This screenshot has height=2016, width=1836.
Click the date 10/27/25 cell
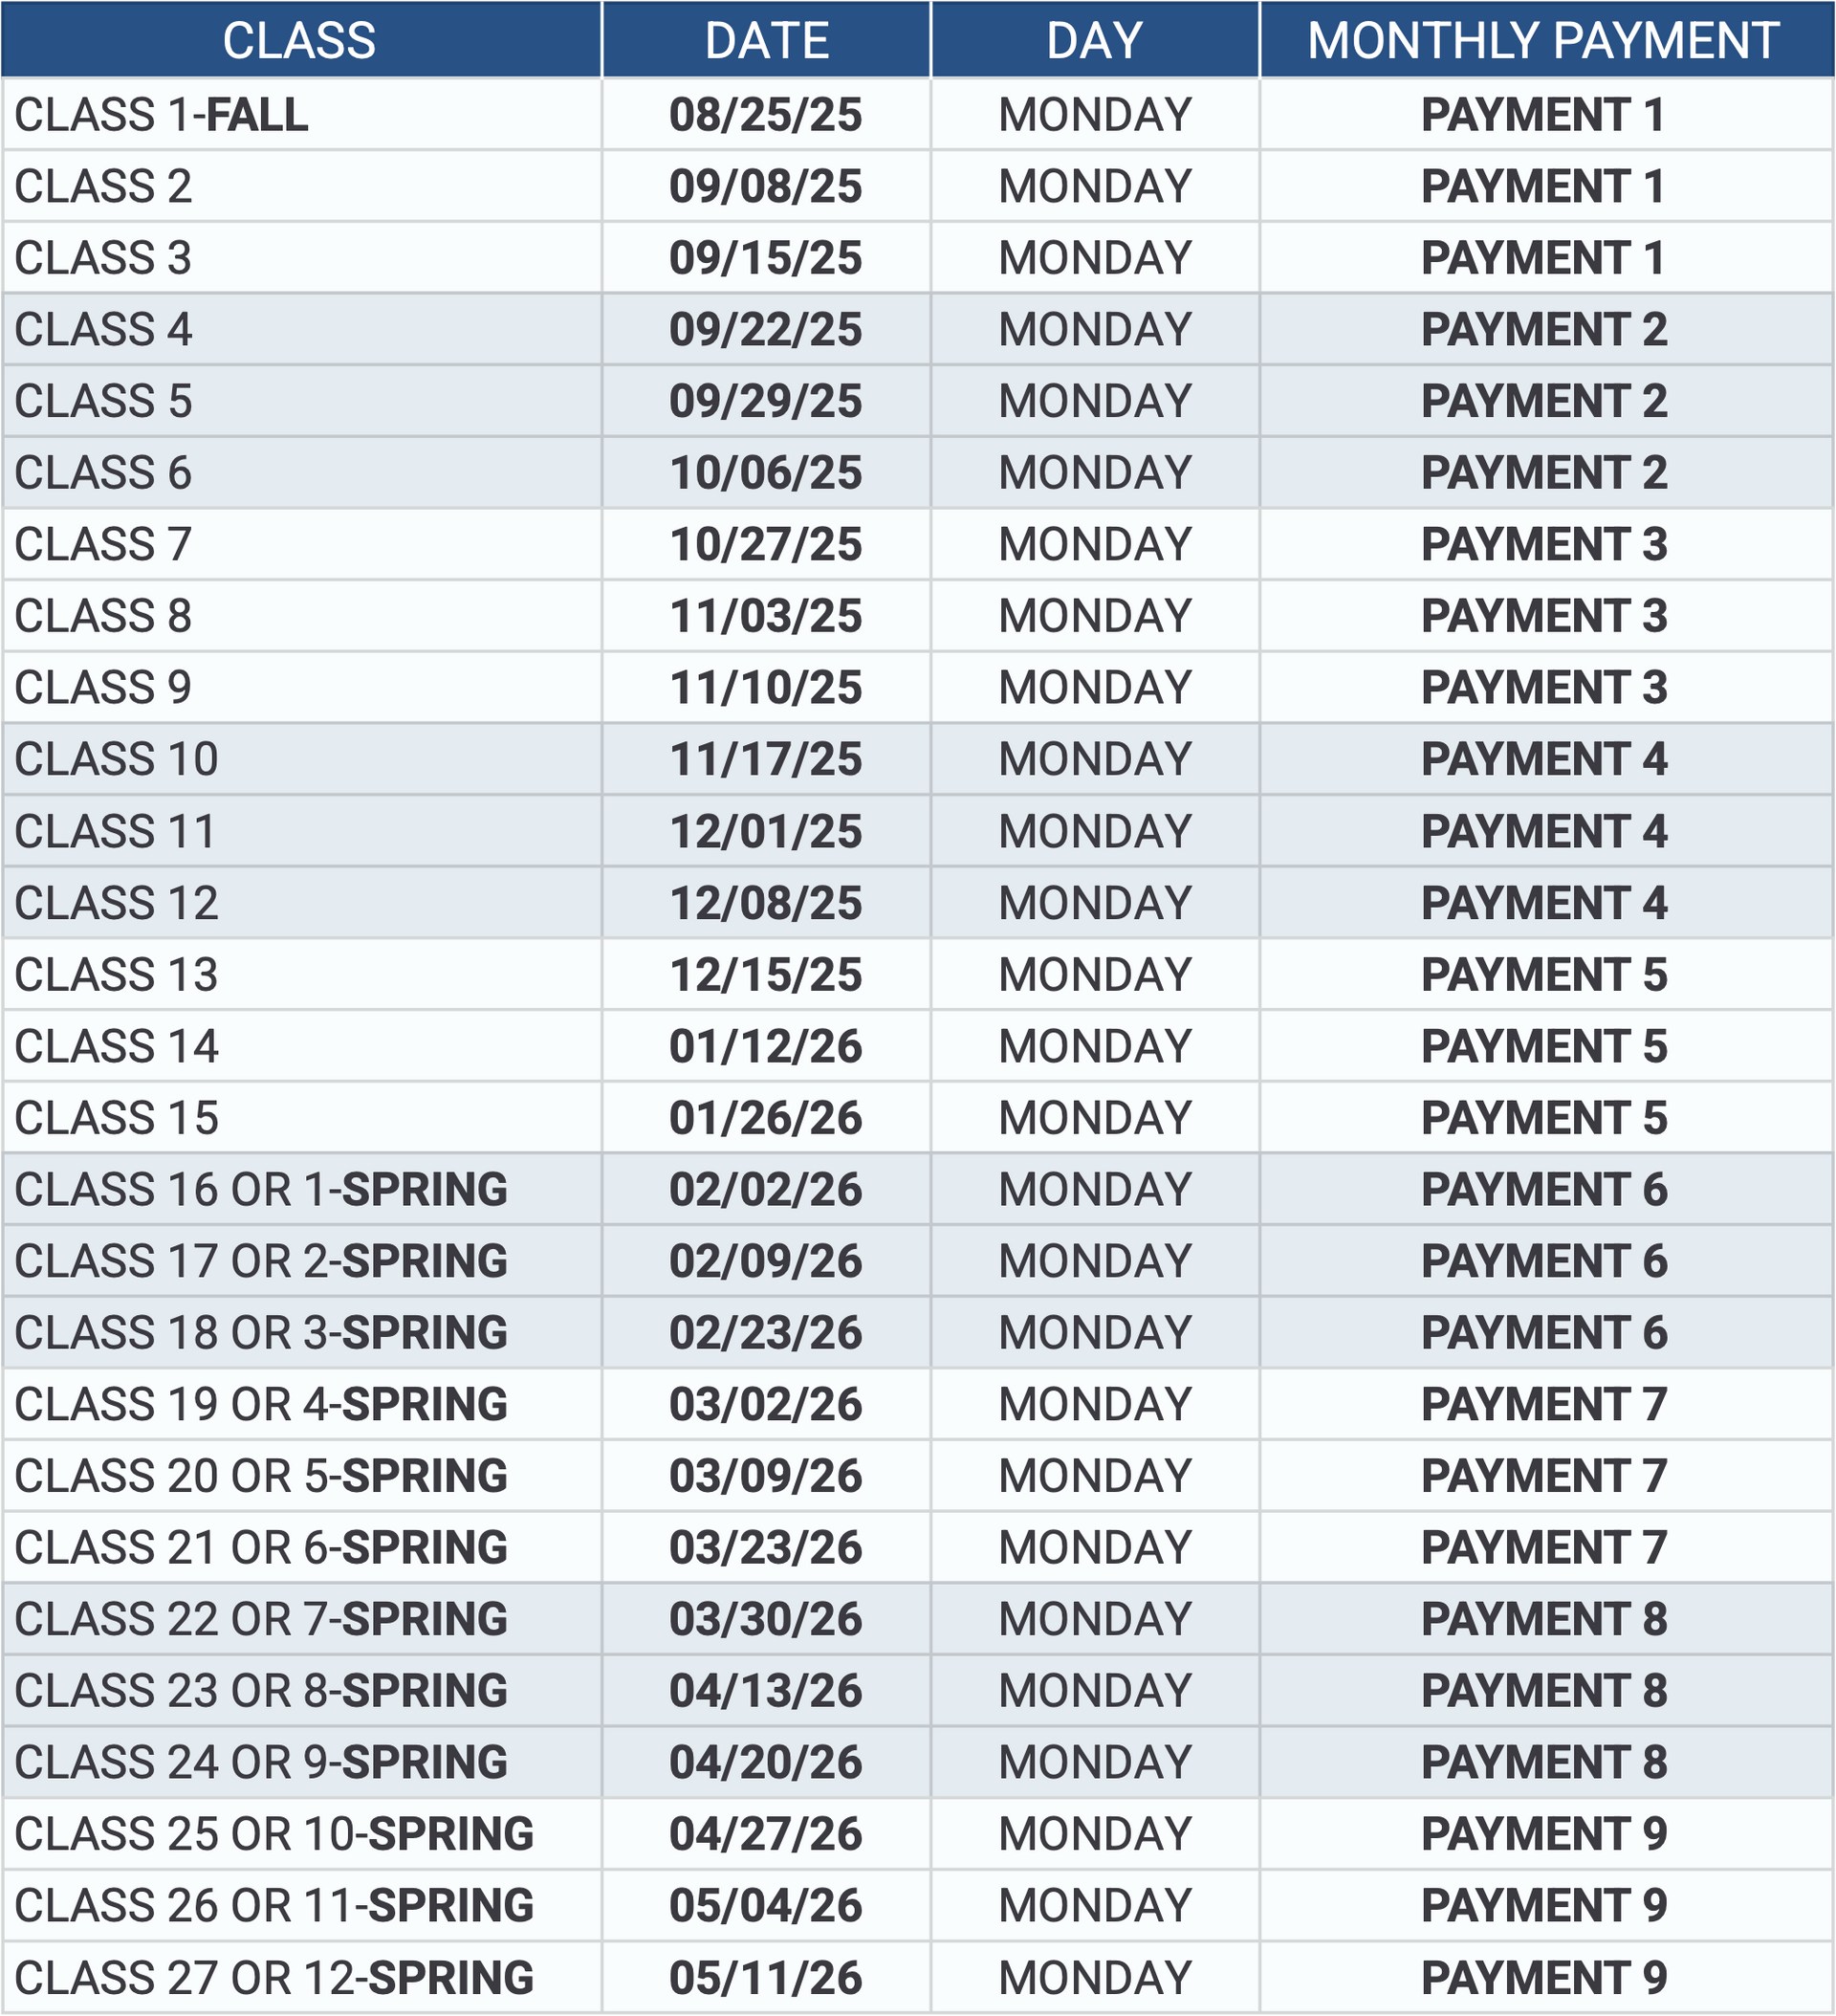pos(766,545)
